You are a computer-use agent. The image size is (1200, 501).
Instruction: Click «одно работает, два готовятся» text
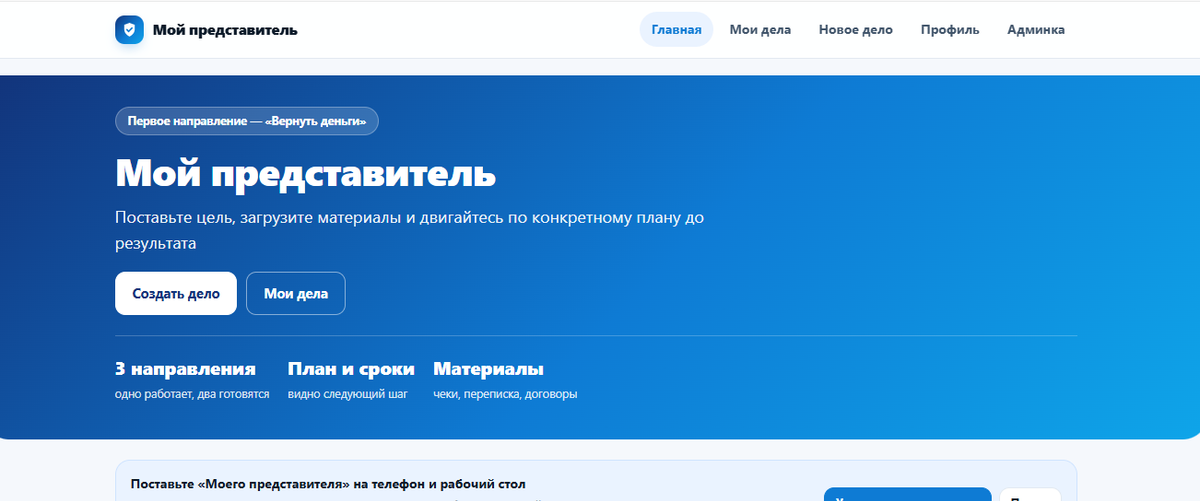pos(192,395)
